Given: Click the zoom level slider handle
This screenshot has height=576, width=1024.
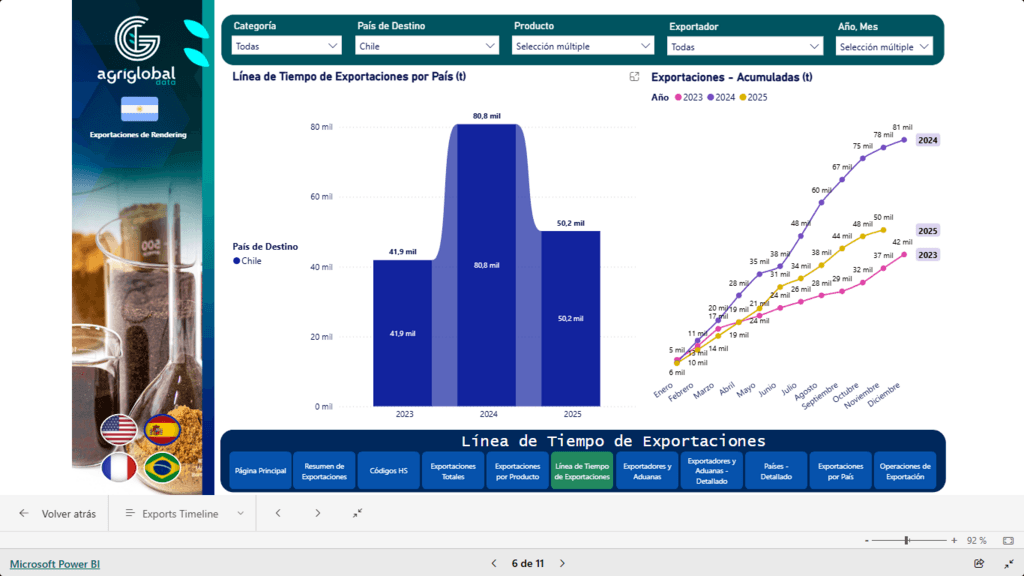Looking at the screenshot, I should click(x=906, y=540).
